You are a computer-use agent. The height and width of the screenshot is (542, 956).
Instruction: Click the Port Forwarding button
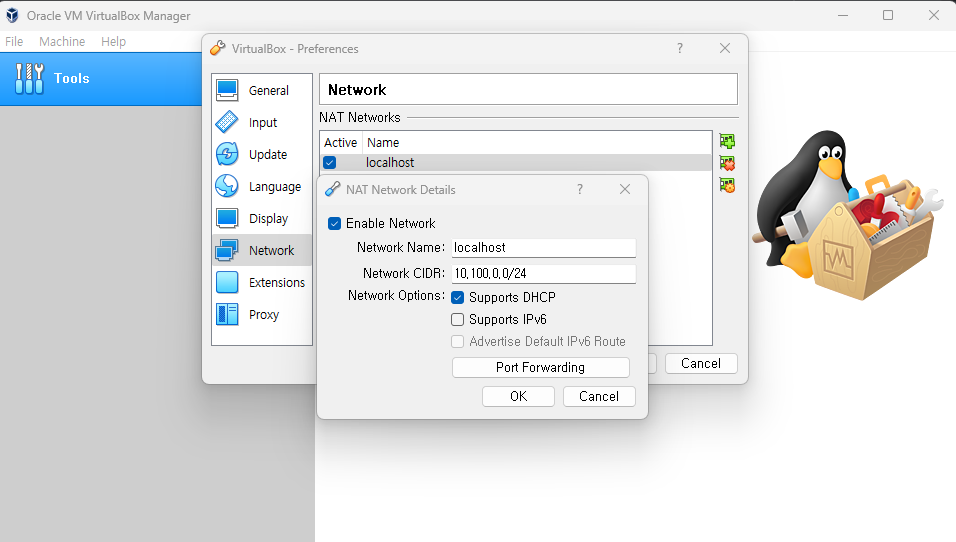point(540,368)
